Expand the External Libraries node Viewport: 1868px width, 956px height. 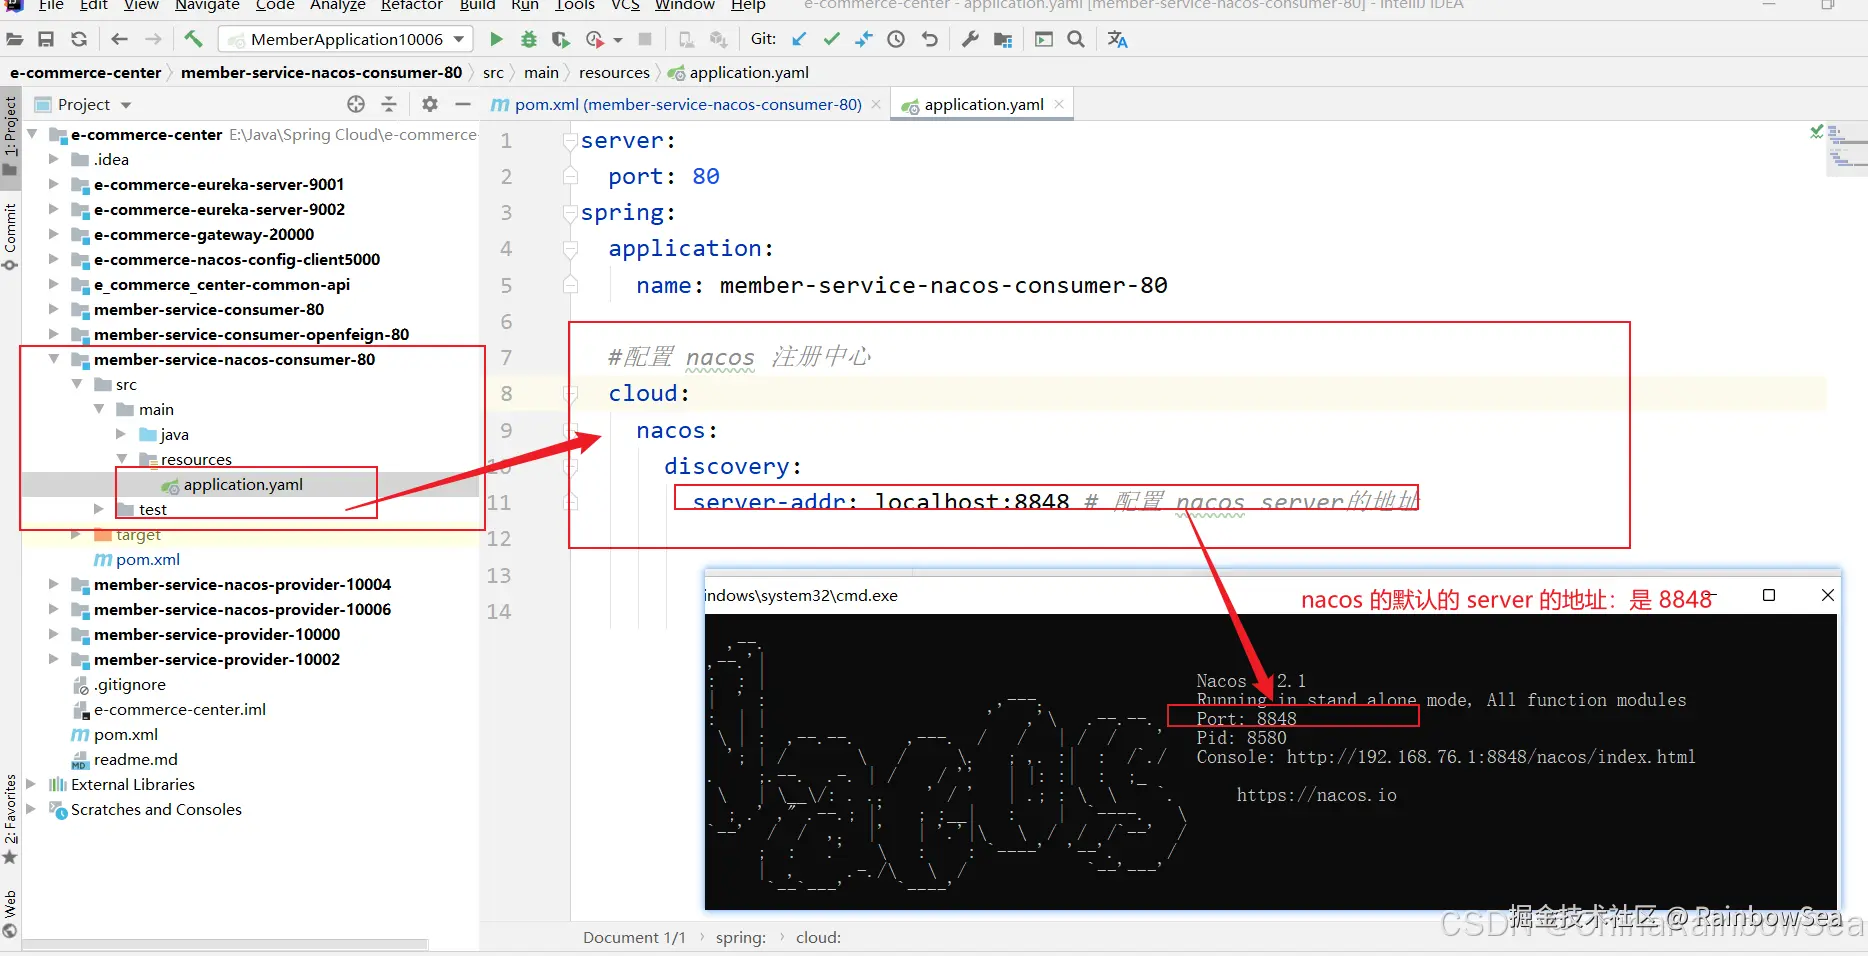point(31,784)
